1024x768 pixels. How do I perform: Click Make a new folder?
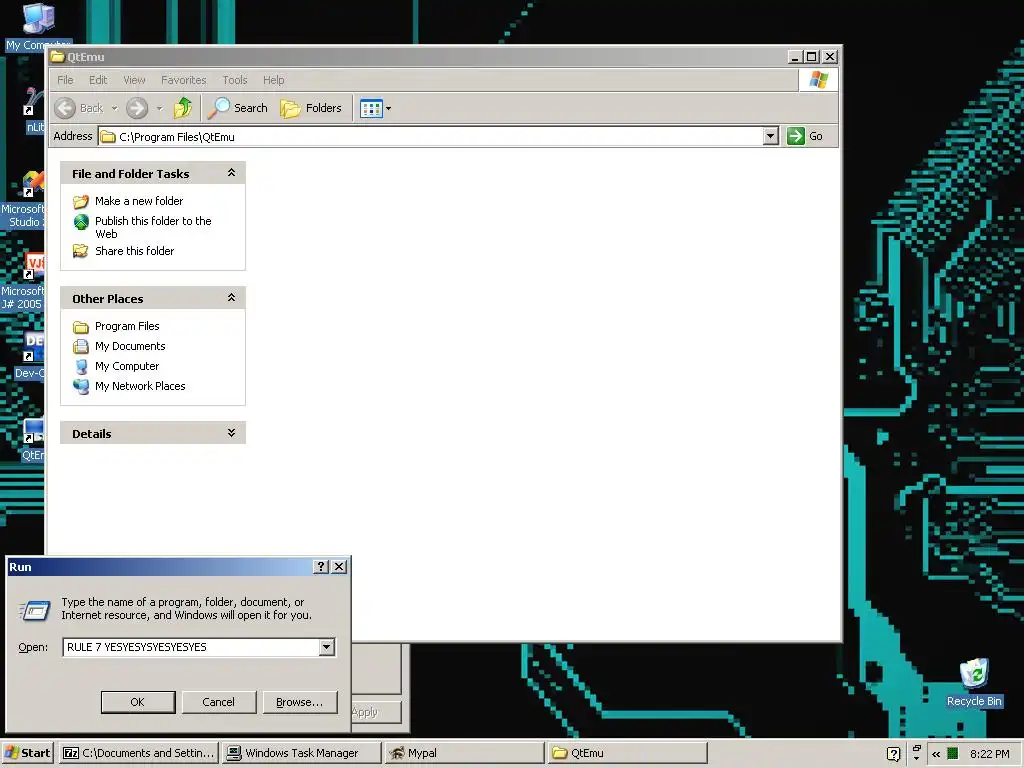coord(139,201)
